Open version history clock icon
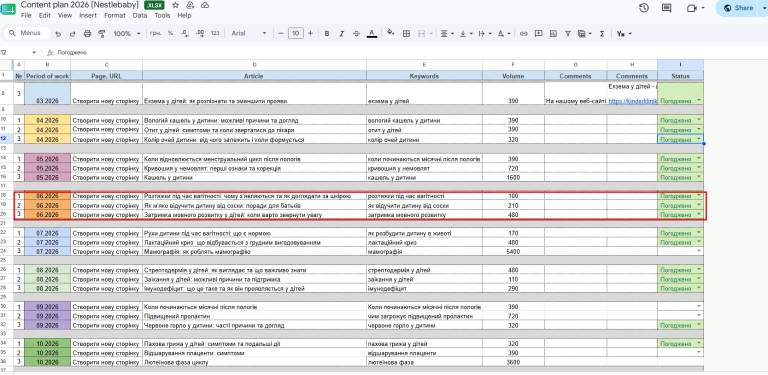 point(644,7)
